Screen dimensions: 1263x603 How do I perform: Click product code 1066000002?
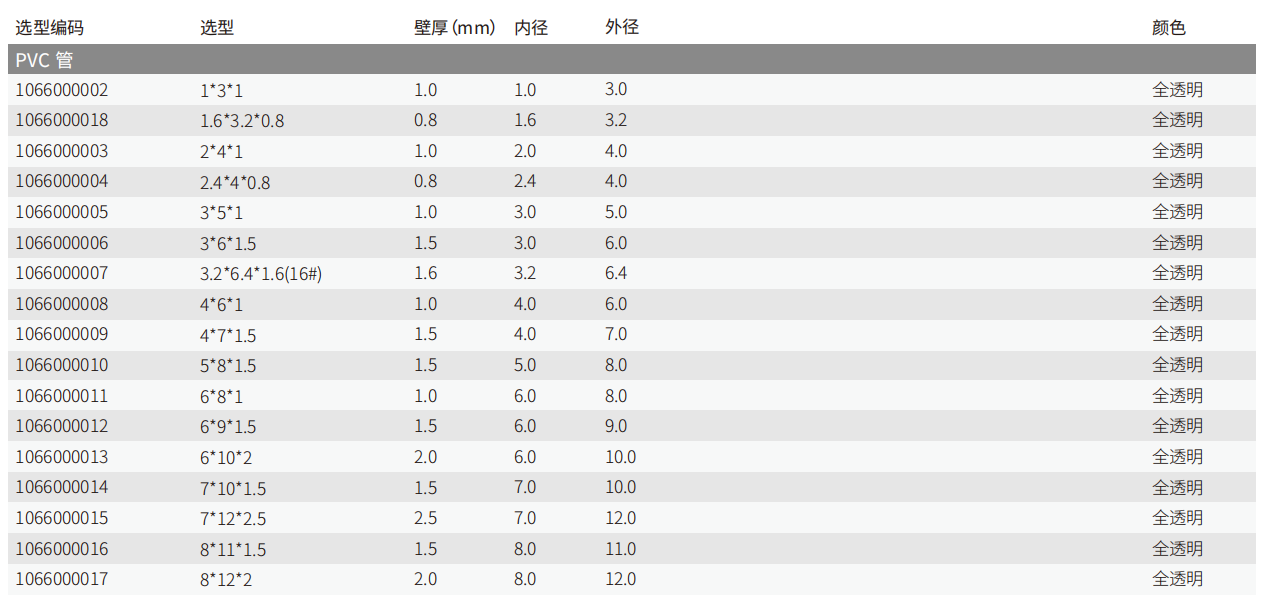click(61, 90)
